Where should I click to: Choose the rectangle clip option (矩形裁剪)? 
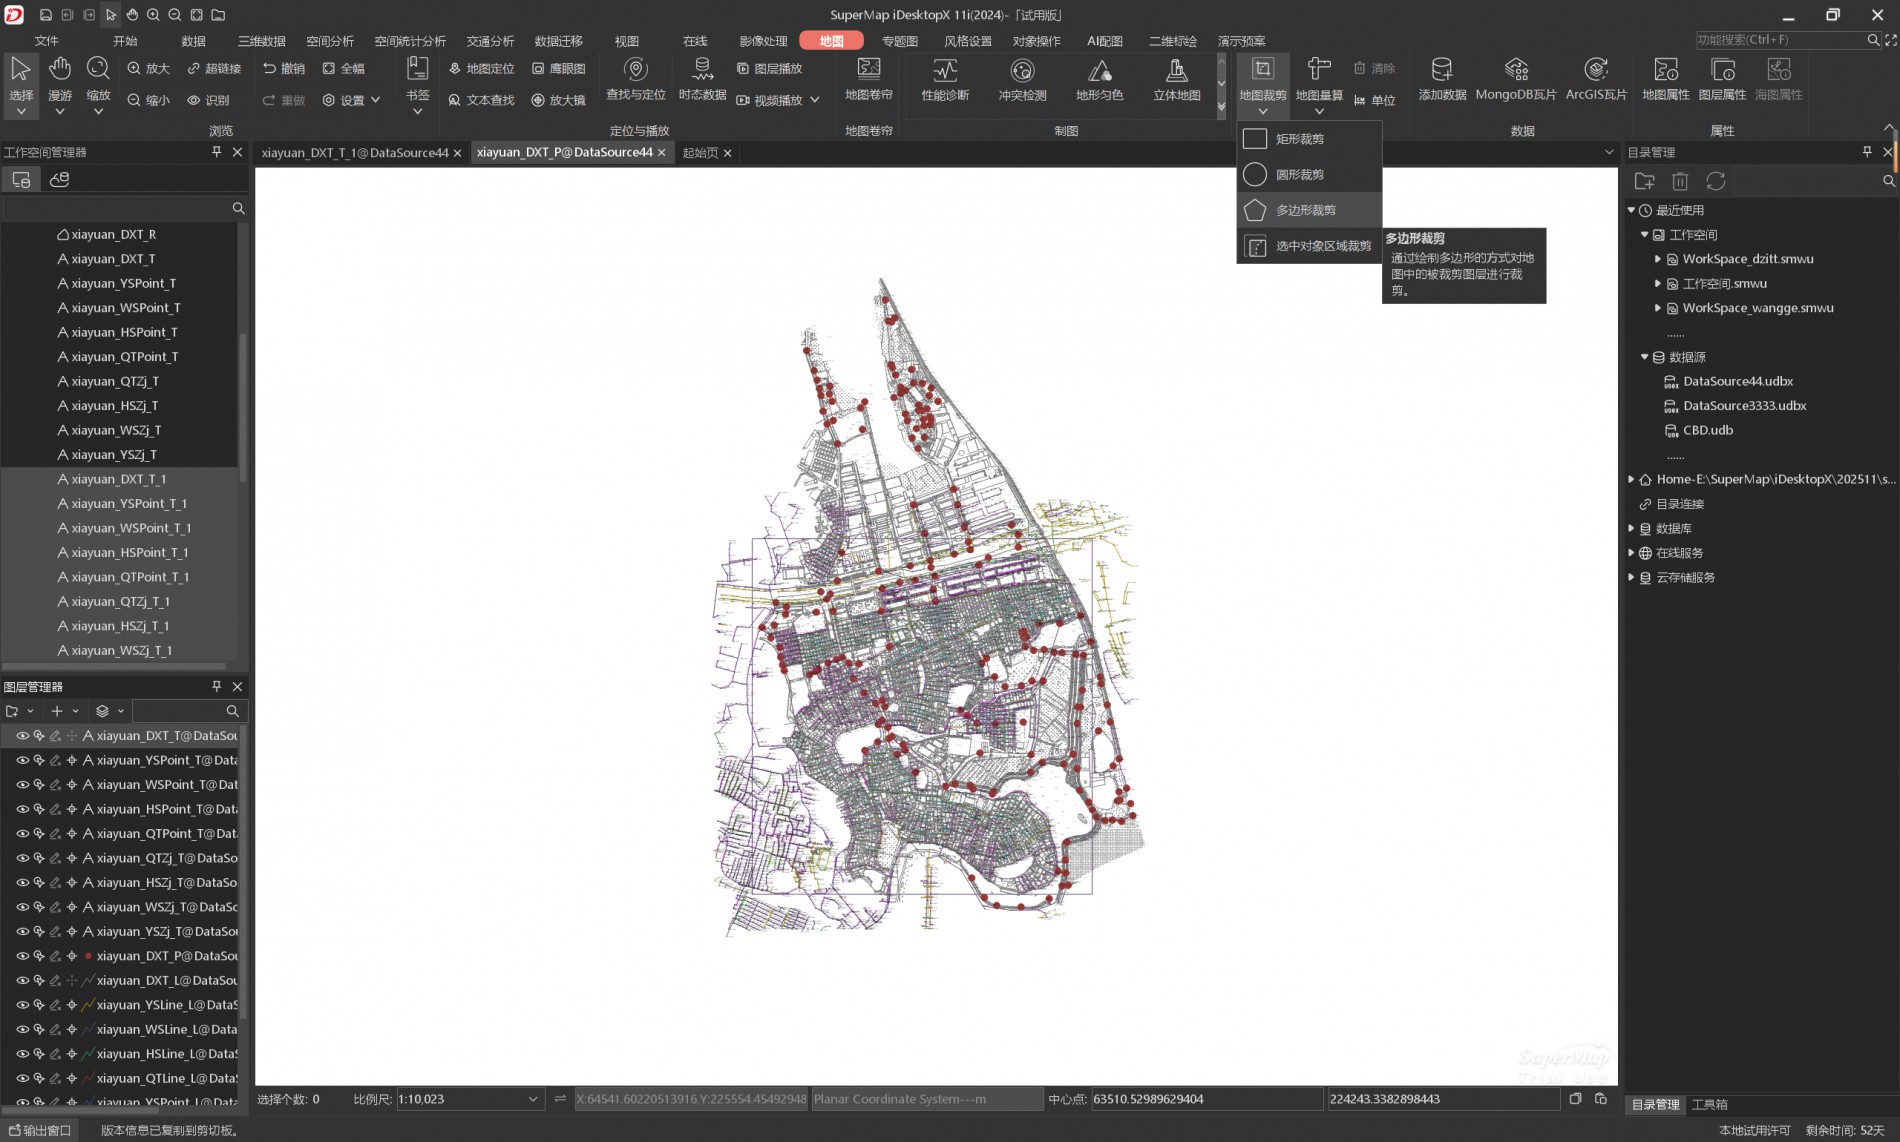point(1299,139)
